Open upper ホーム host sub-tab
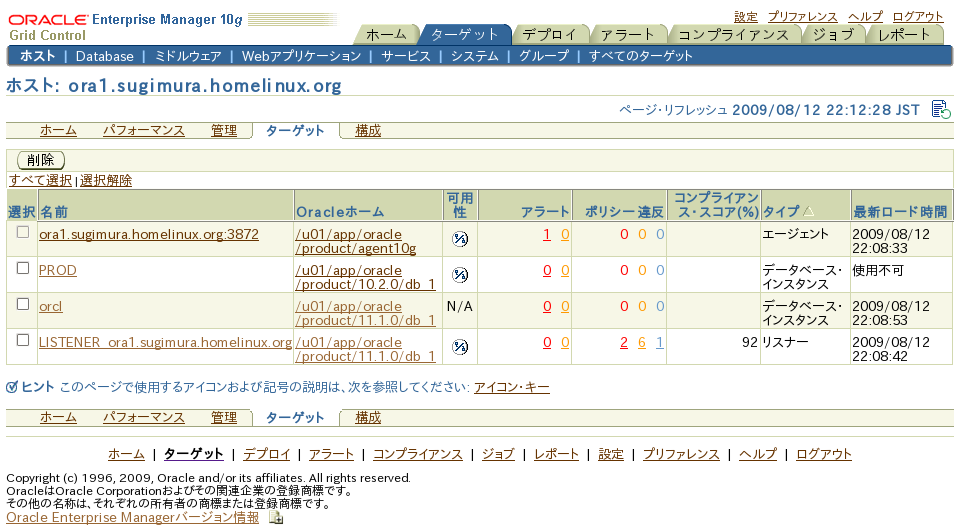 pyautogui.click(x=58, y=130)
